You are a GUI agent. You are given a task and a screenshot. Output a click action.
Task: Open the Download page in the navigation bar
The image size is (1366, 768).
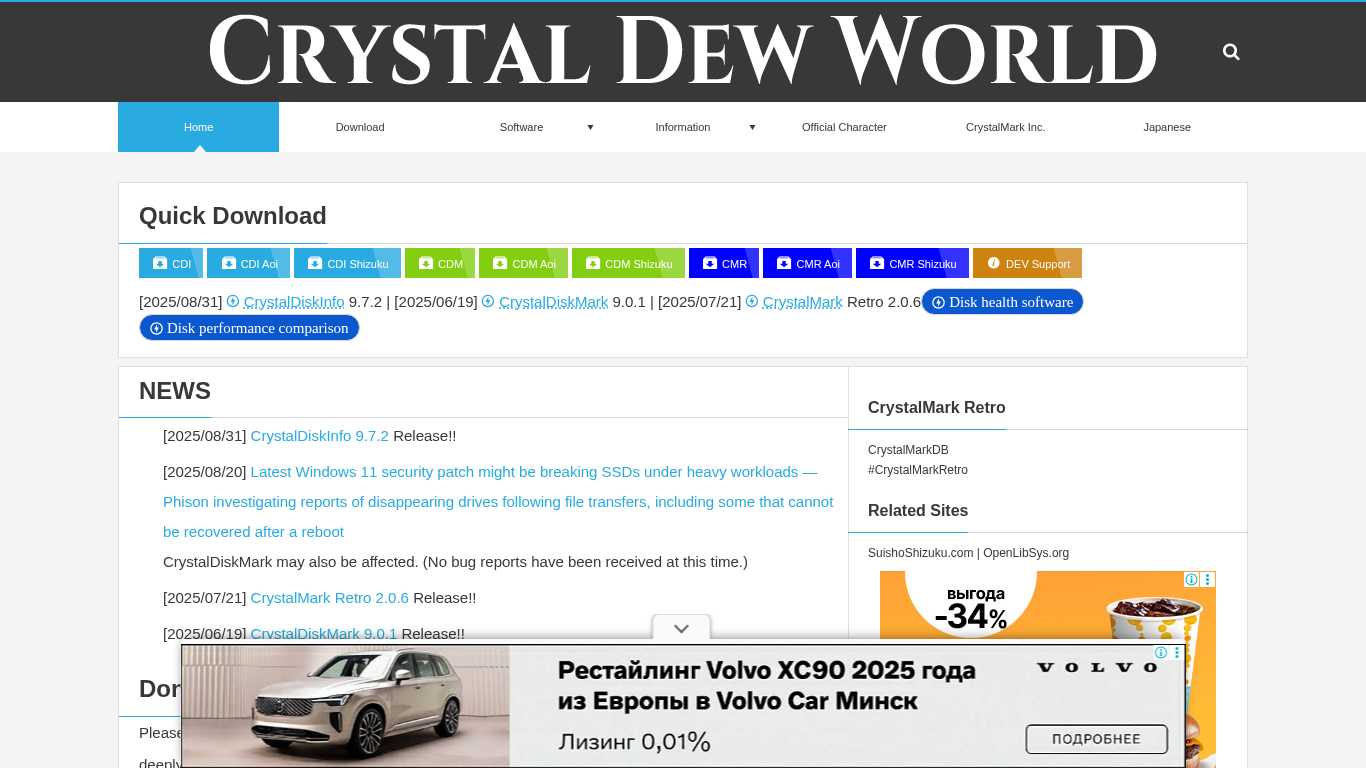pyautogui.click(x=360, y=127)
